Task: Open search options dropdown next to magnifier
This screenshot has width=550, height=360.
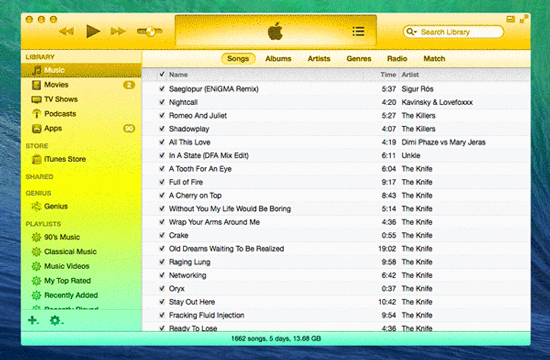Action: tap(411, 32)
